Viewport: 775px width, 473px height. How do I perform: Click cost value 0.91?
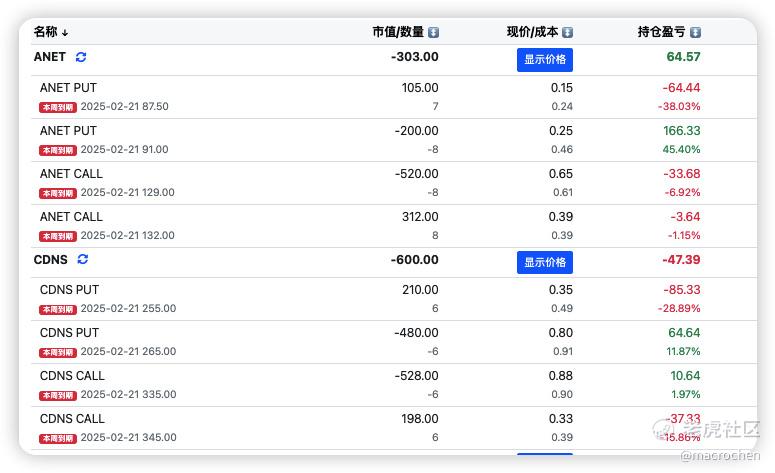pos(562,351)
